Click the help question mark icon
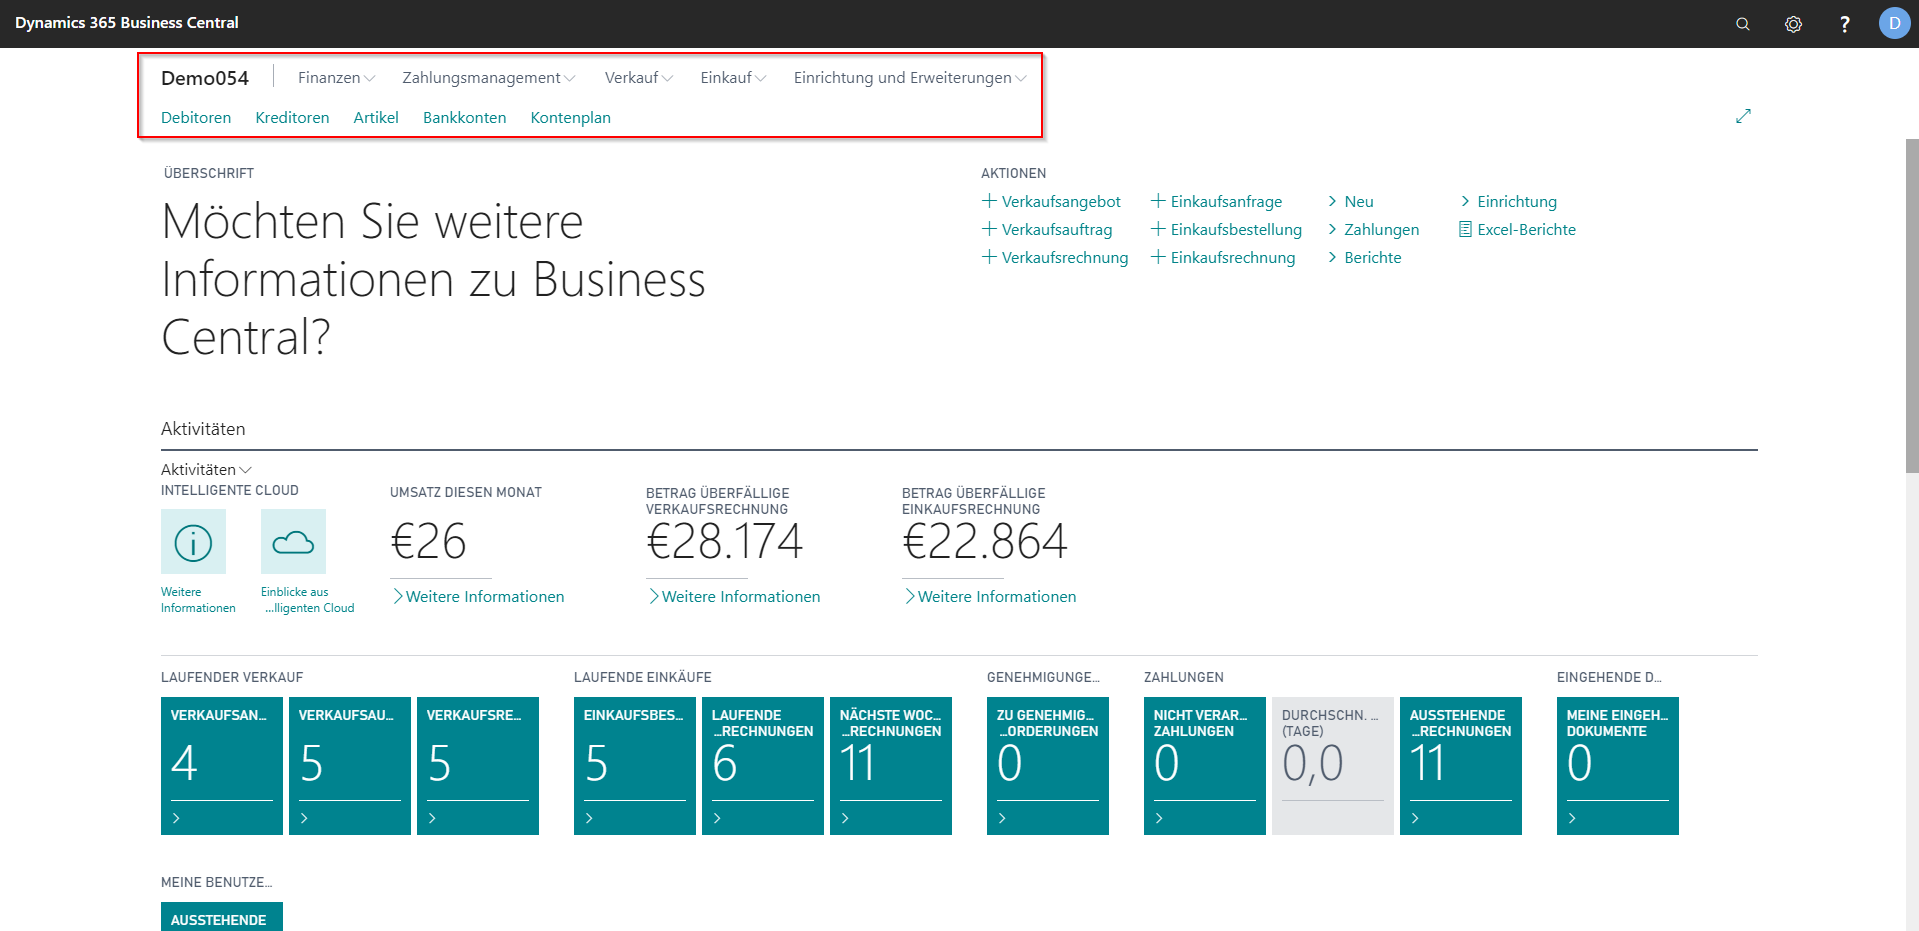Viewport: 1919px width, 931px height. pos(1844,24)
